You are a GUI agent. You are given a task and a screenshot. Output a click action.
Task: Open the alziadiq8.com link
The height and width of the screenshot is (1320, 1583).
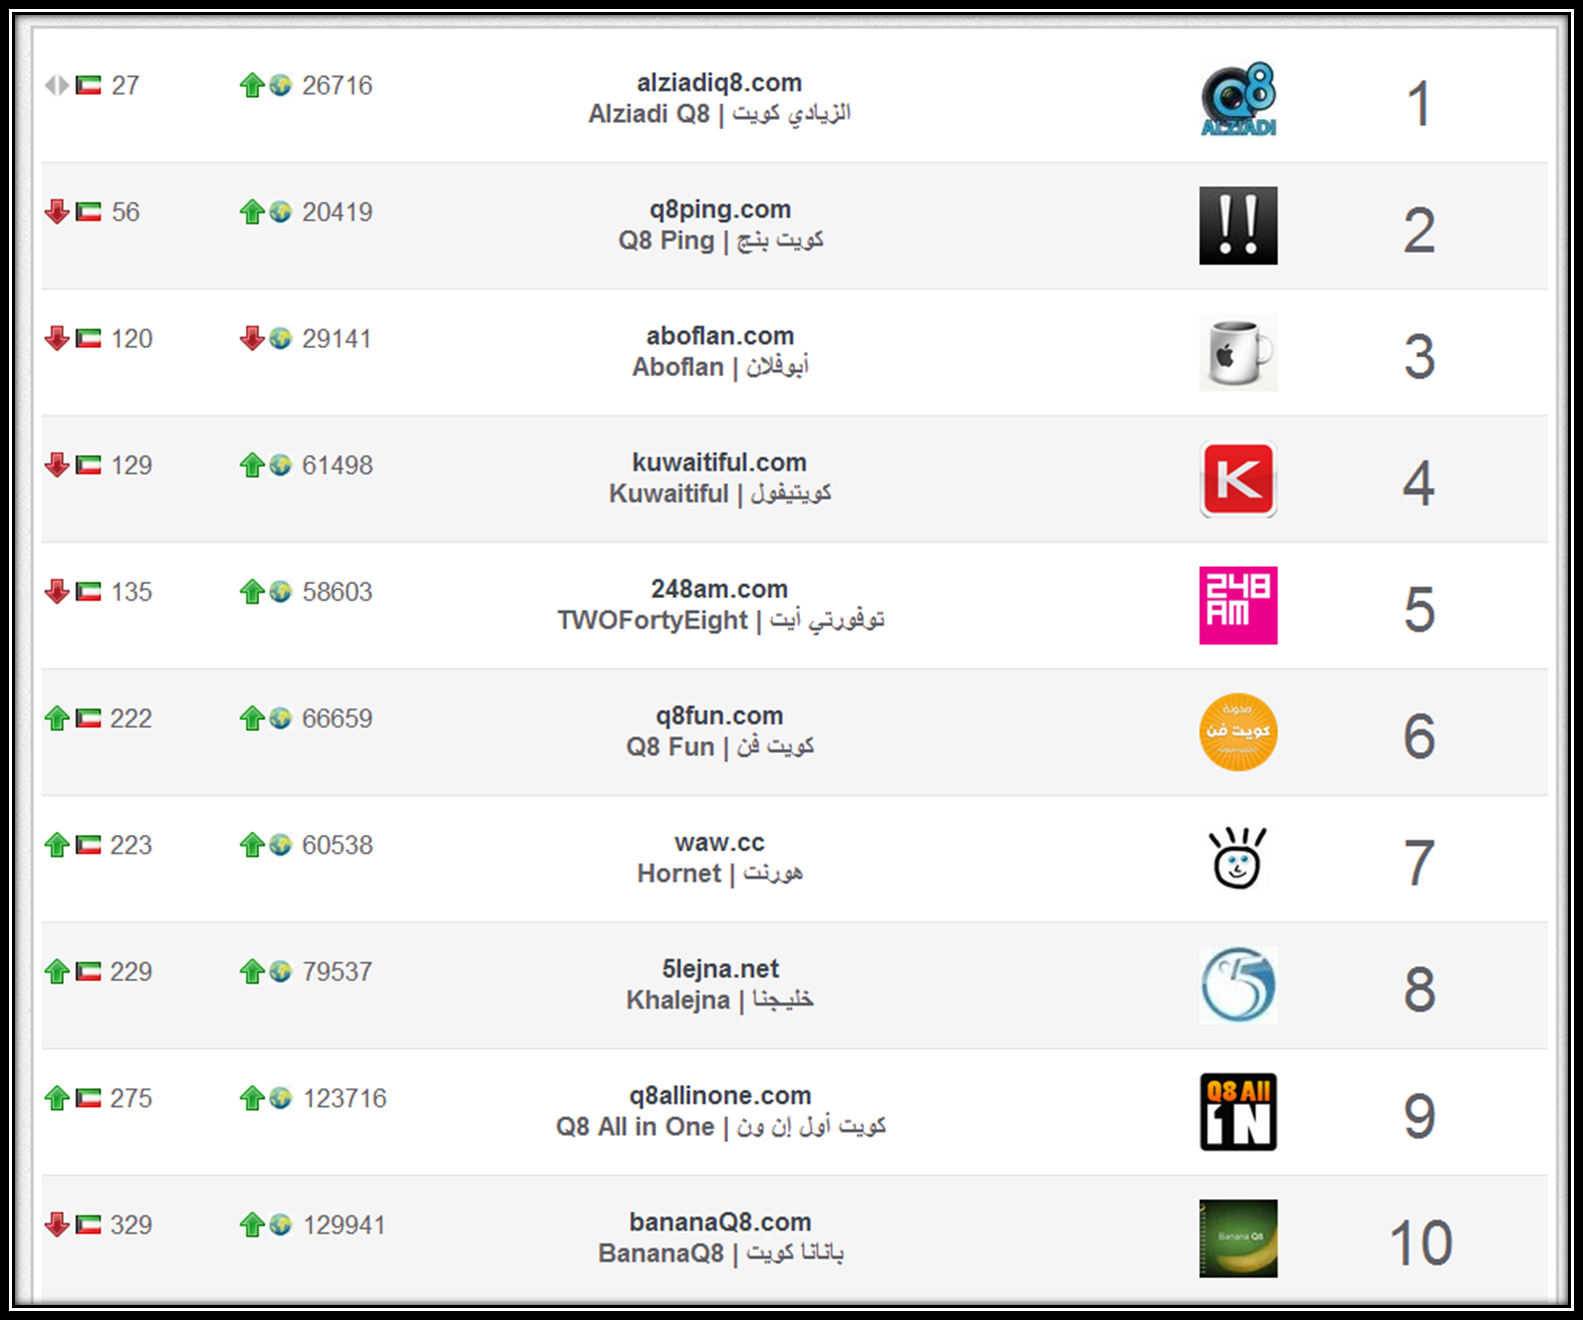click(x=719, y=83)
